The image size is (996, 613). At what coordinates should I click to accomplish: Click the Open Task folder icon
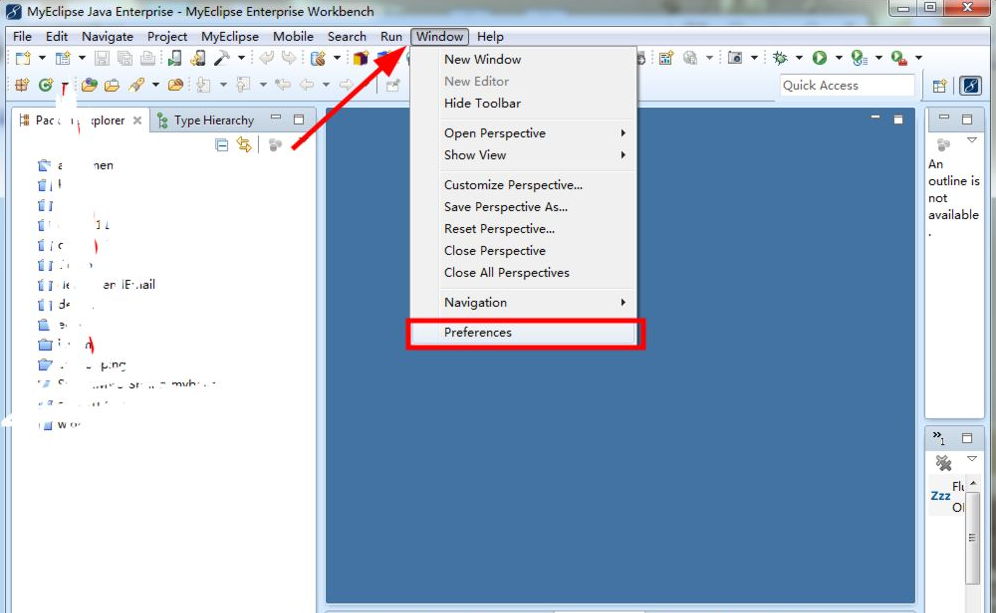tap(112, 84)
